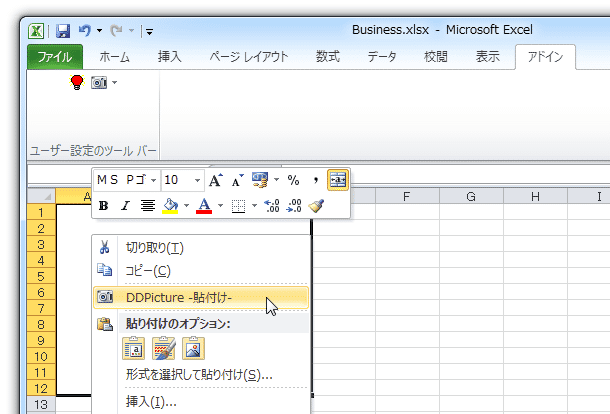Image resolution: width=610 pixels, height=414 pixels.
Task: Click the Redo arrow icon
Action: (116, 30)
